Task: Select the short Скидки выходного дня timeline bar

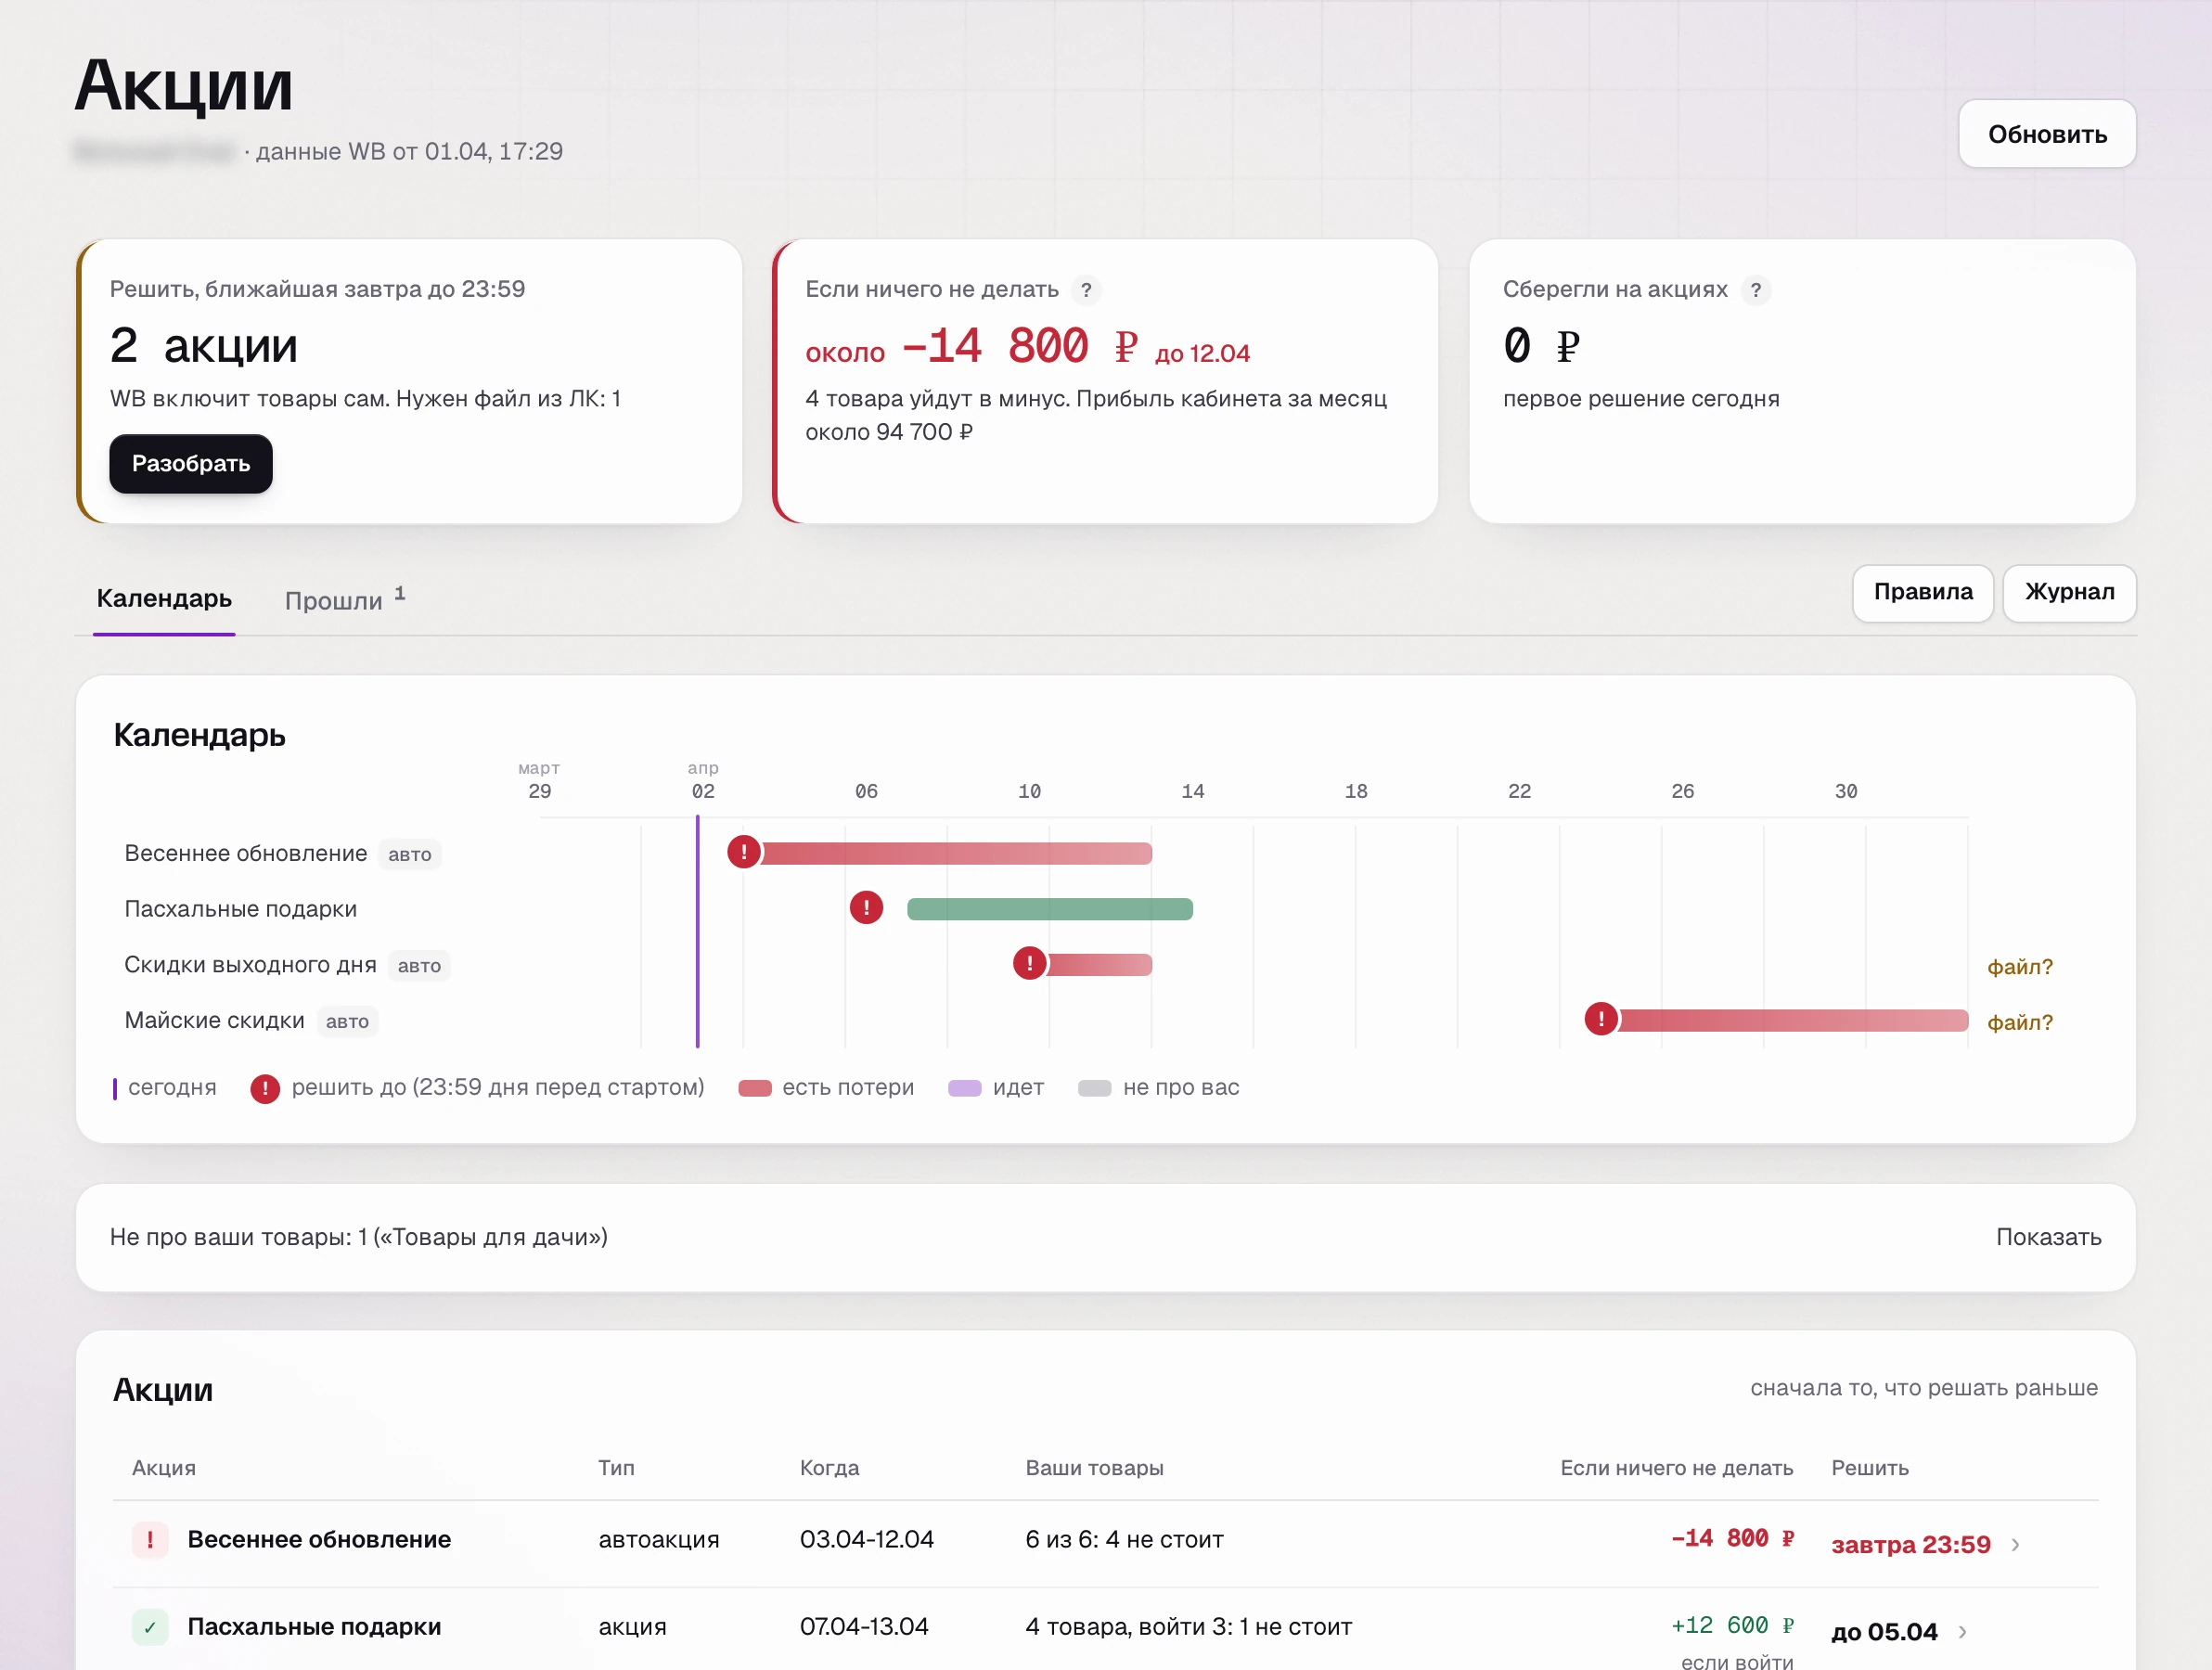Action: click(x=1100, y=965)
